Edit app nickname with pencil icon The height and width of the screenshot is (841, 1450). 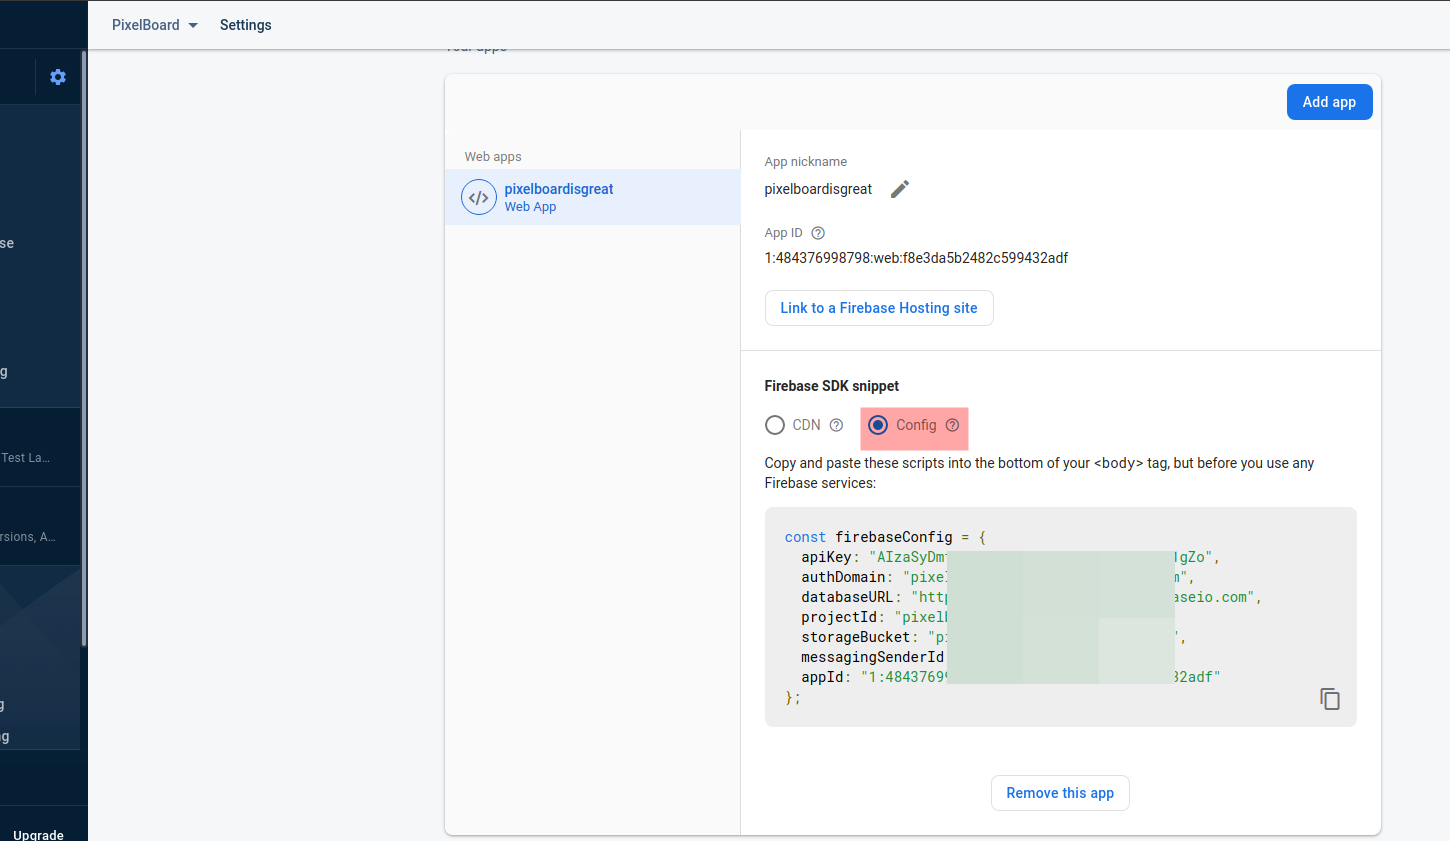[x=900, y=189]
